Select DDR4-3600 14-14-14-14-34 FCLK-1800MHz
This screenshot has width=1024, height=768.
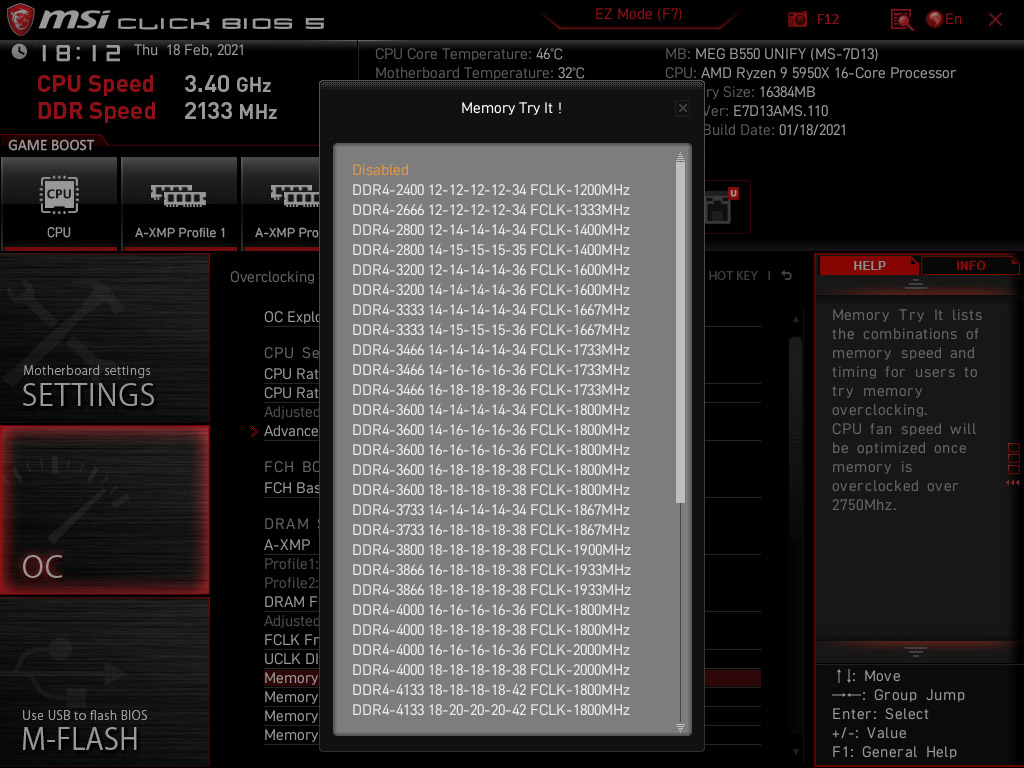(x=491, y=410)
